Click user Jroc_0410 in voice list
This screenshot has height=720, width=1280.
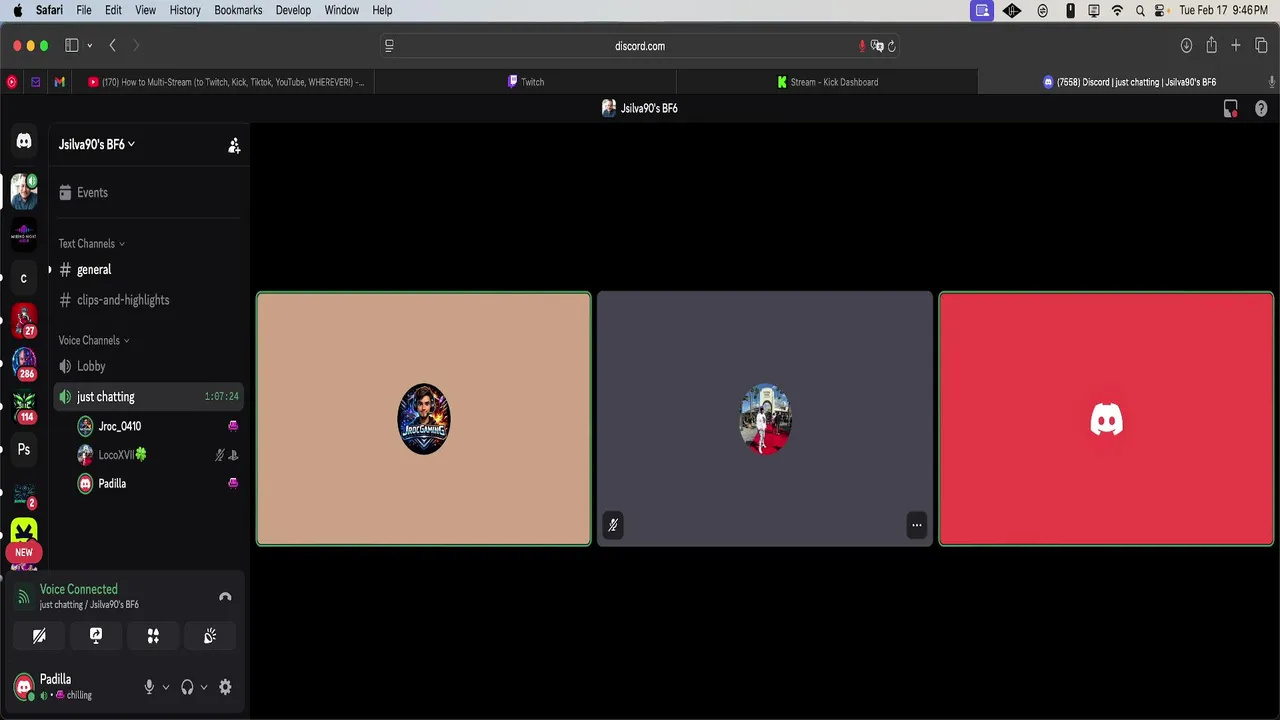pyautogui.click(x=159, y=427)
